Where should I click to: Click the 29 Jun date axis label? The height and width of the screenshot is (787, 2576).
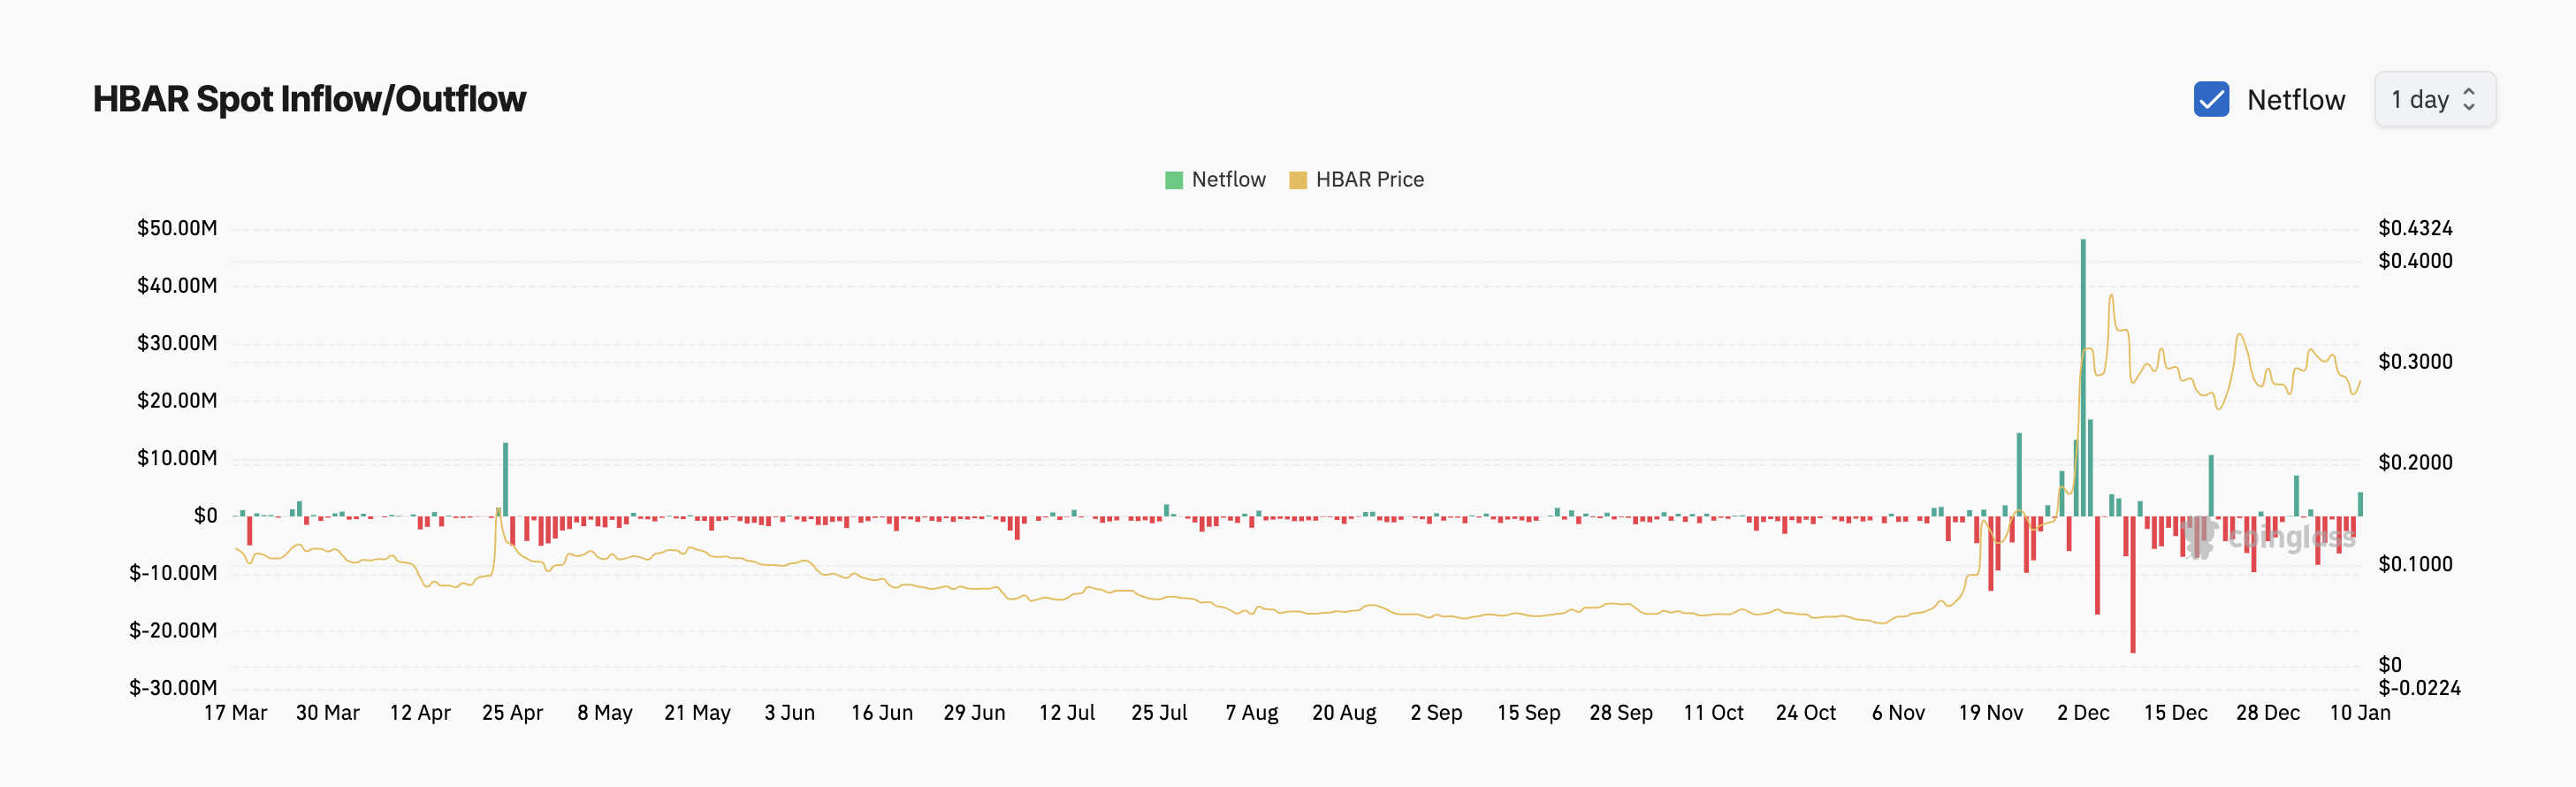974,713
